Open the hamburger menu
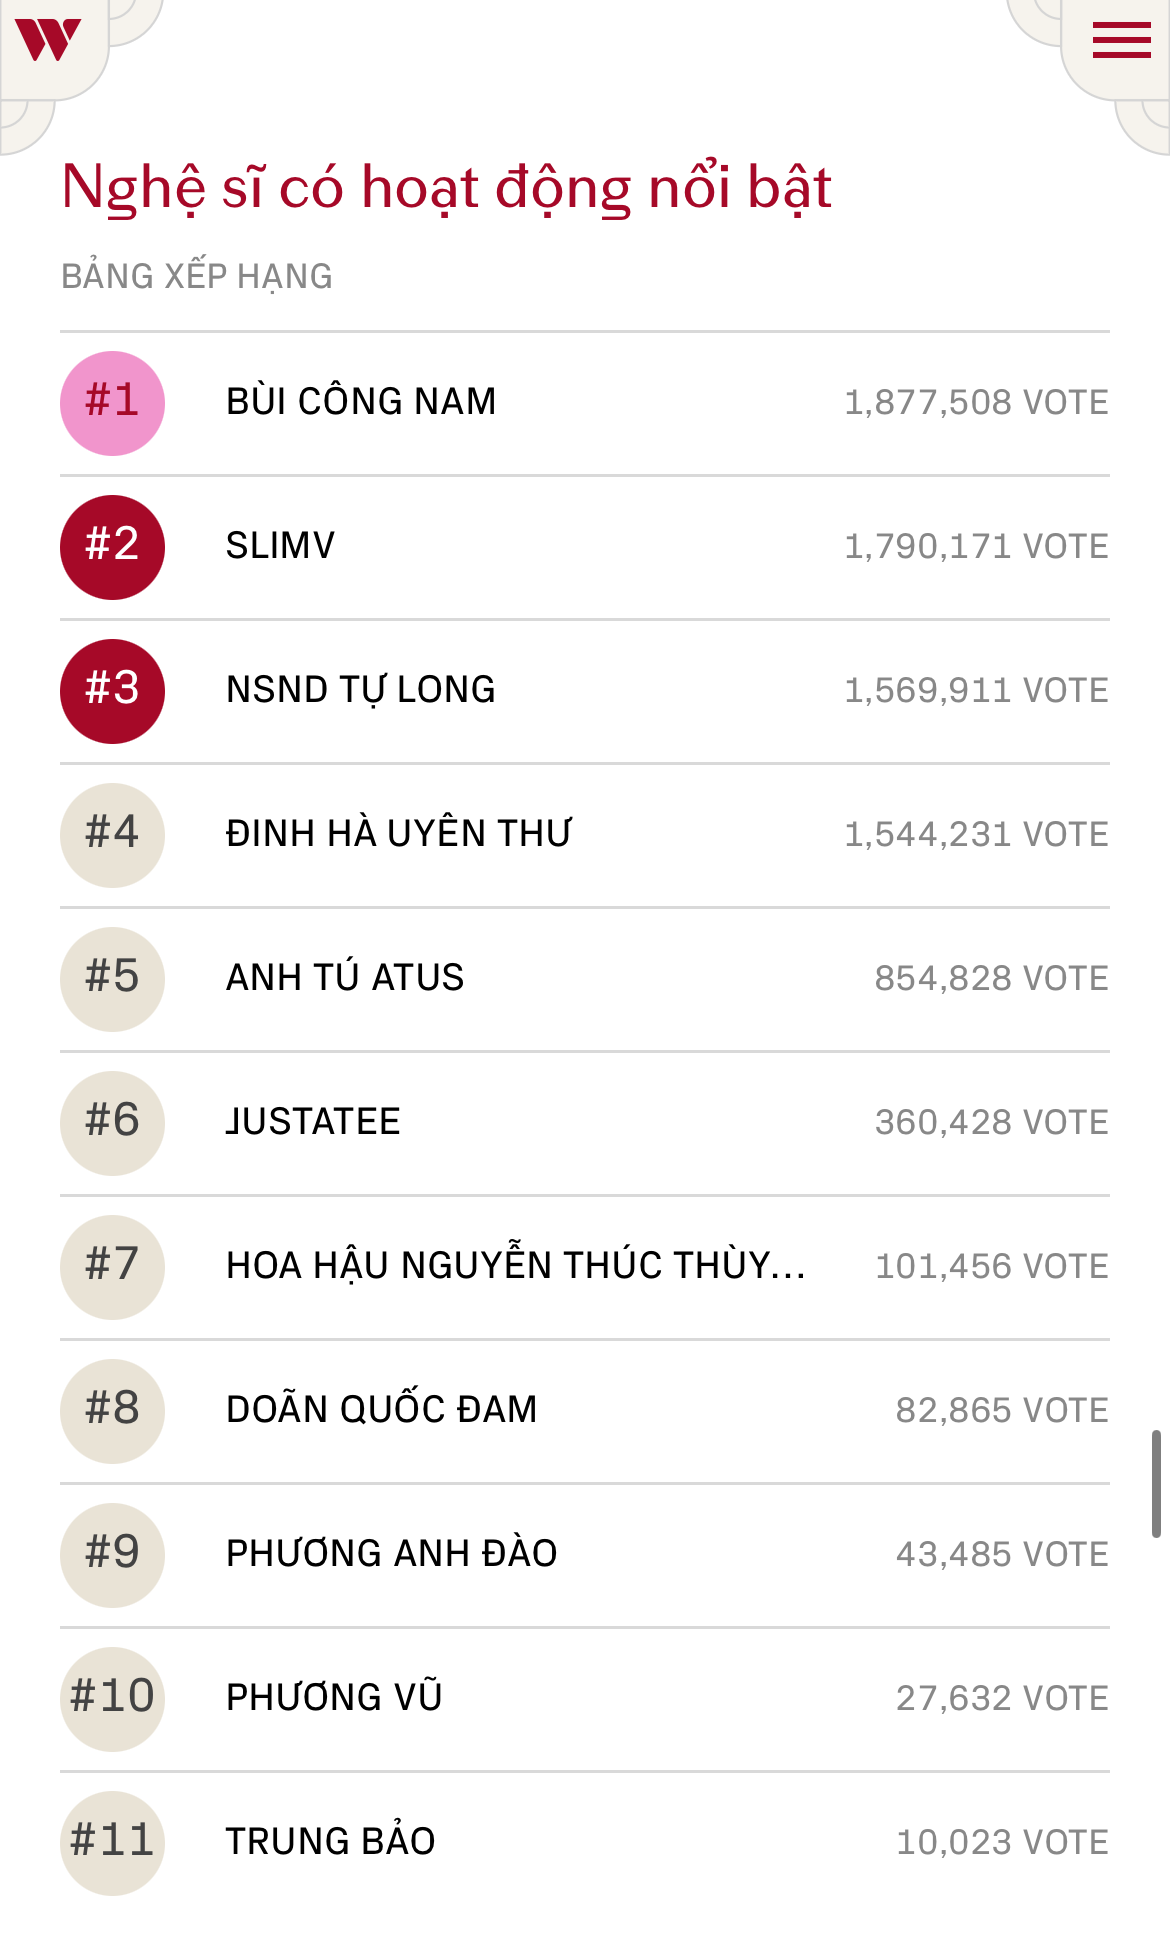 click(1121, 41)
